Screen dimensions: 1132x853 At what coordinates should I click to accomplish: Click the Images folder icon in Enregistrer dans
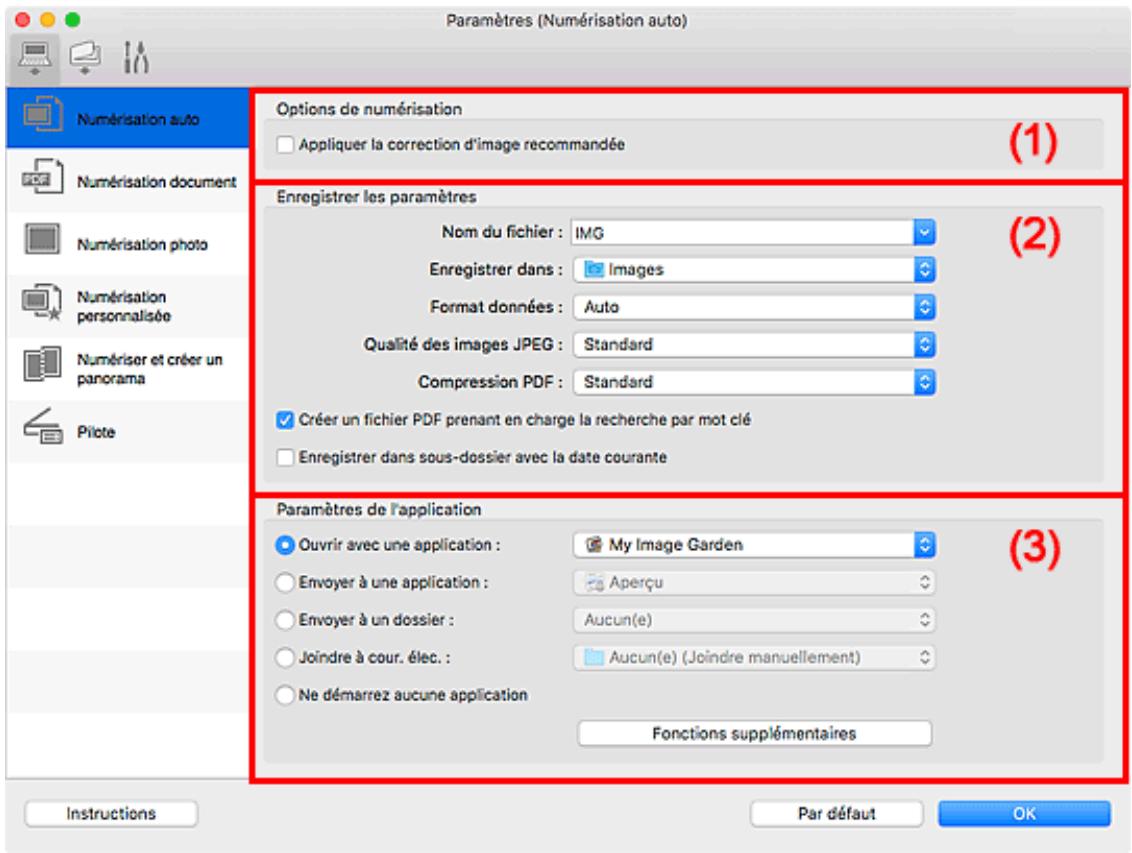click(593, 270)
